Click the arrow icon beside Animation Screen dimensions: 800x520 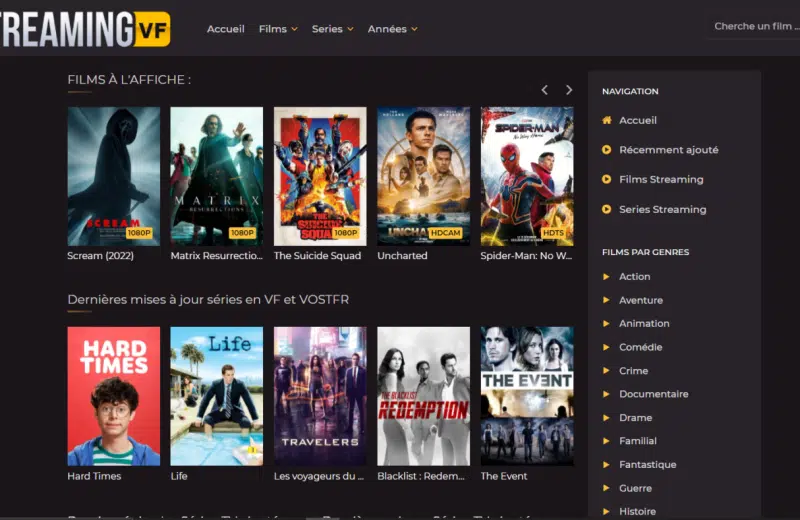pos(606,324)
